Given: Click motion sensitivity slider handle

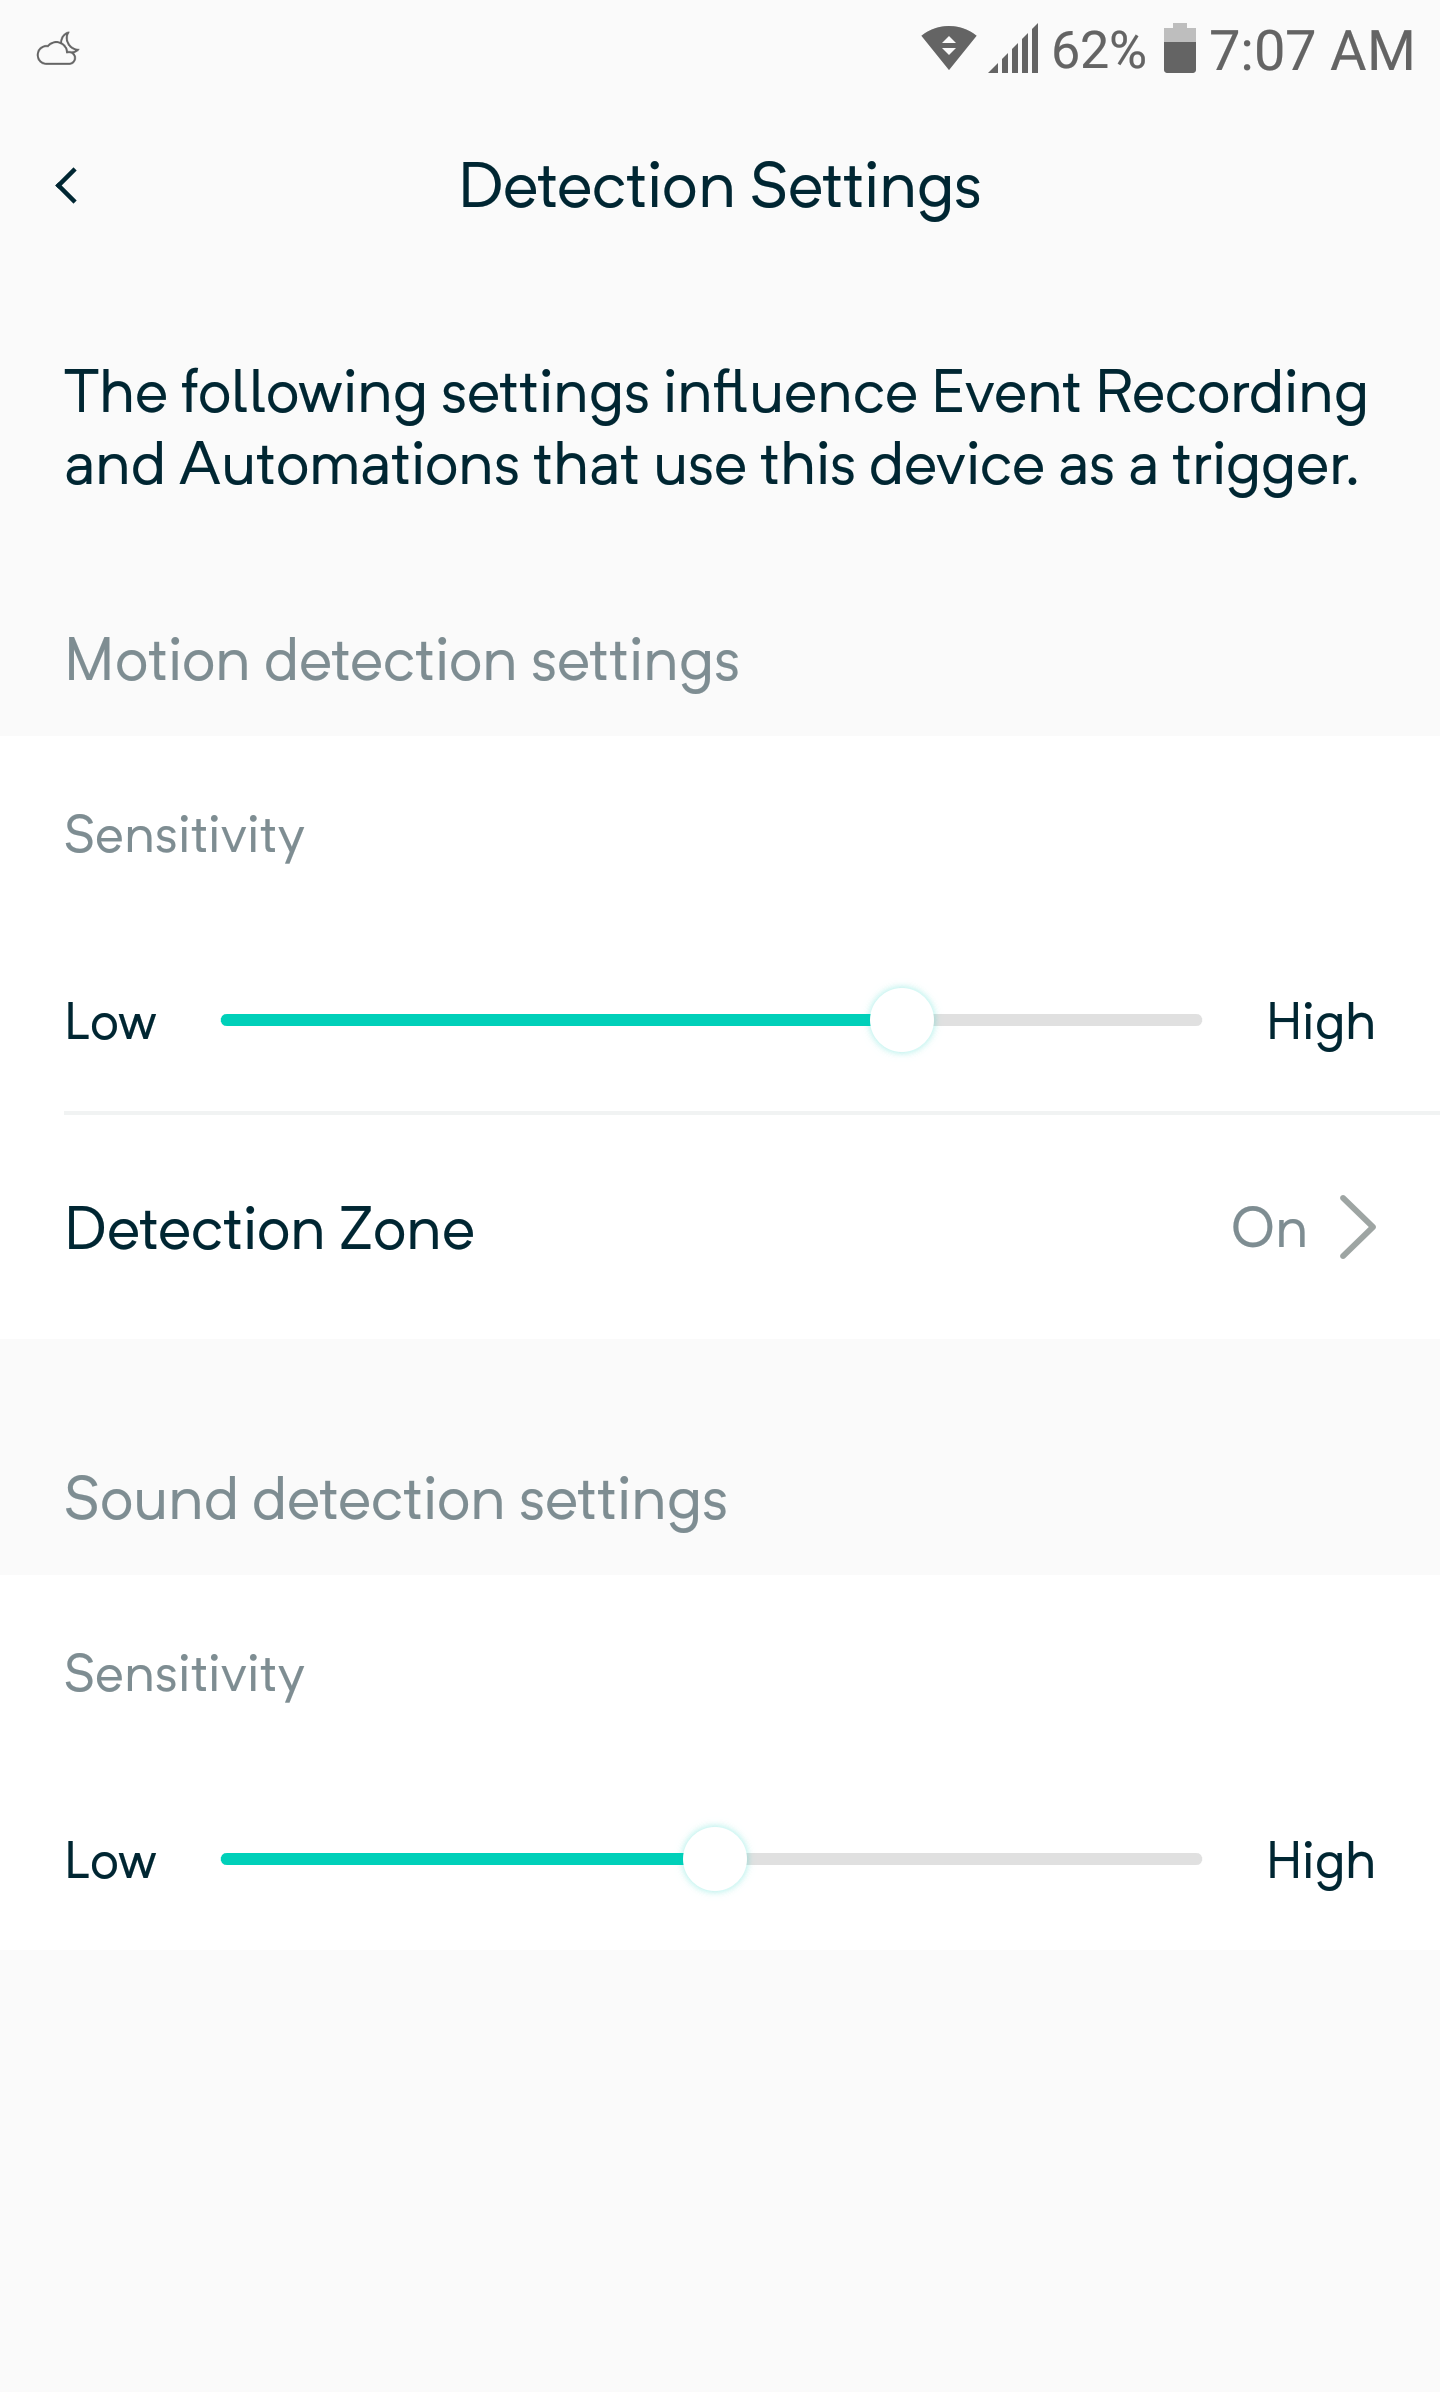Looking at the screenshot, I should click(901, 1020).
